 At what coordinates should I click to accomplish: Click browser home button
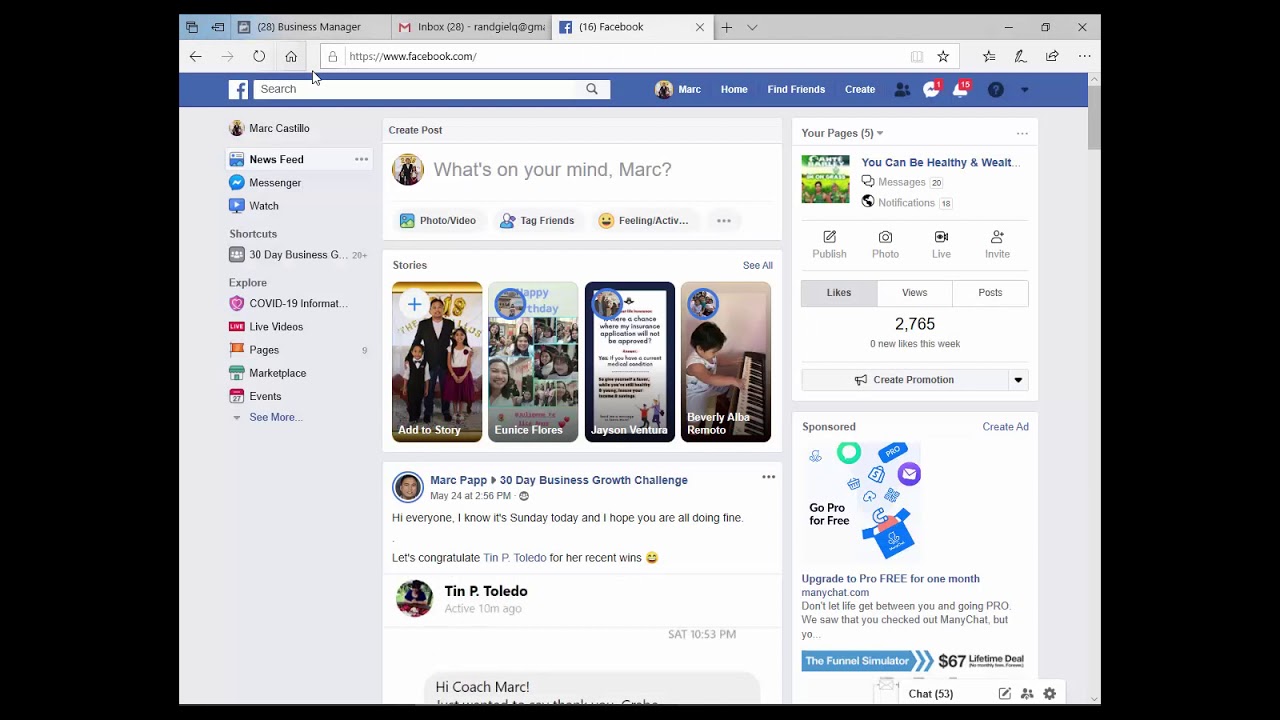tap(291, 56)
